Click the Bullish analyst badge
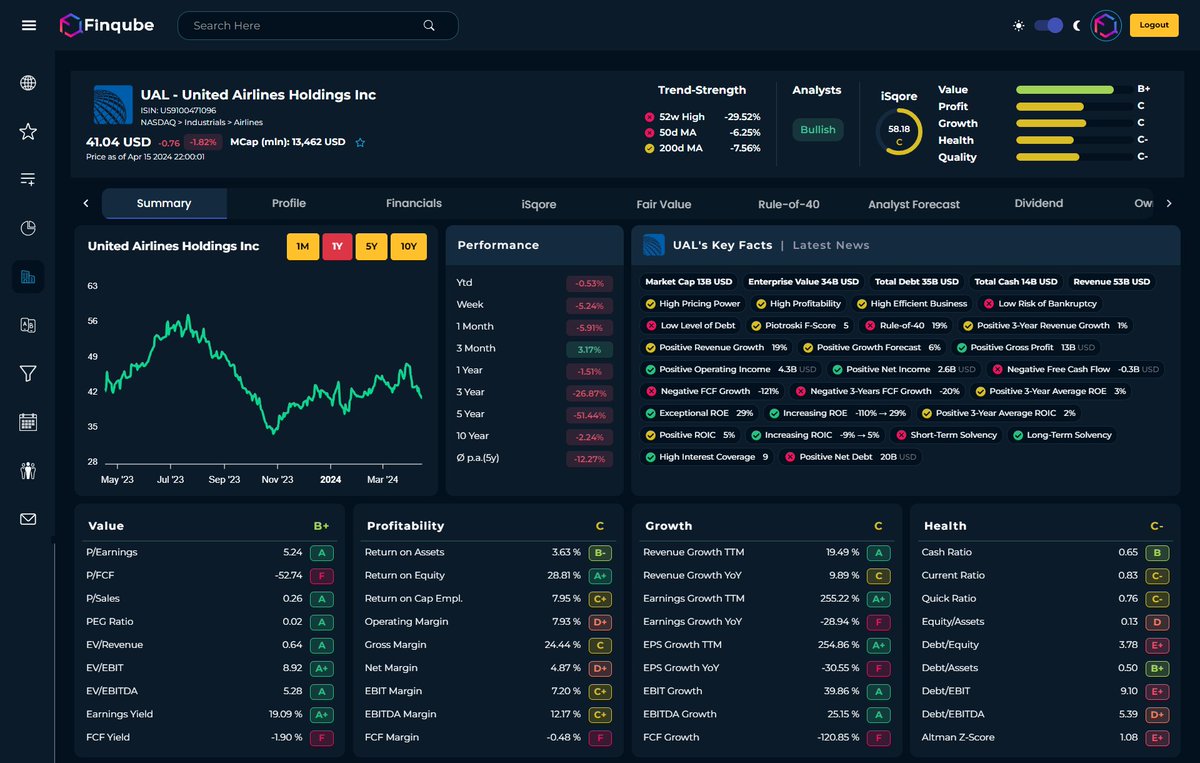 point(818,130)
